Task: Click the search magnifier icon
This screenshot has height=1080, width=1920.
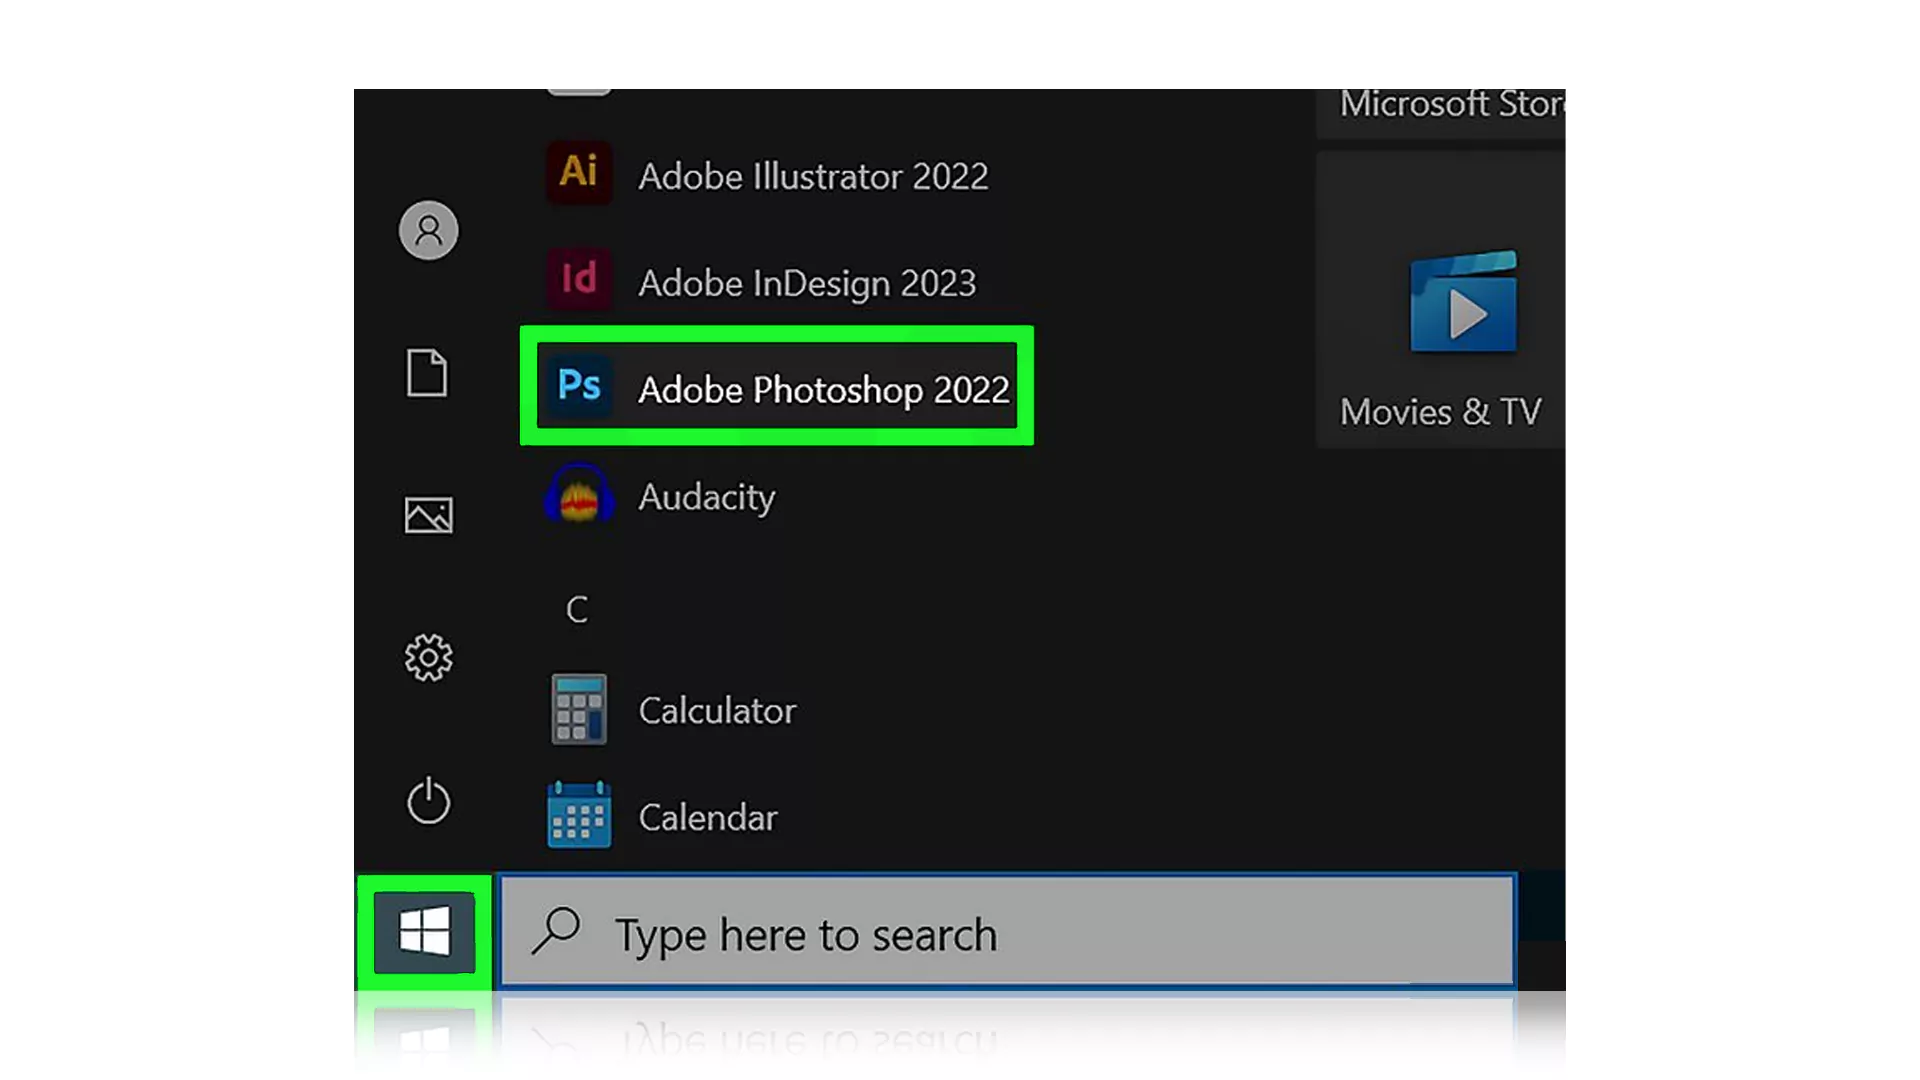Action: coord(556,931)
